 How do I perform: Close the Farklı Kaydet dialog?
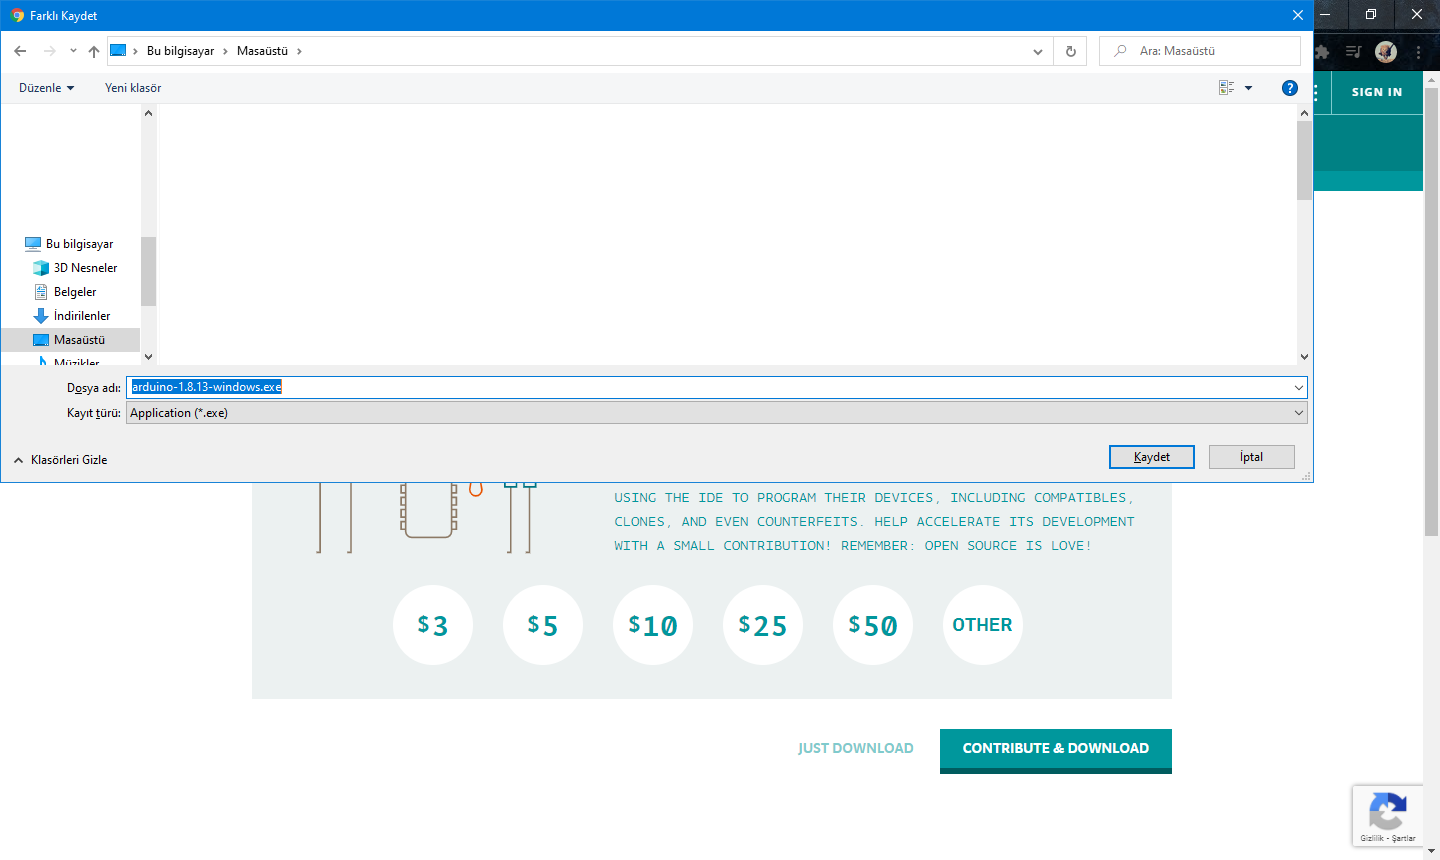pyautogui.click(x=1297, y=16)
